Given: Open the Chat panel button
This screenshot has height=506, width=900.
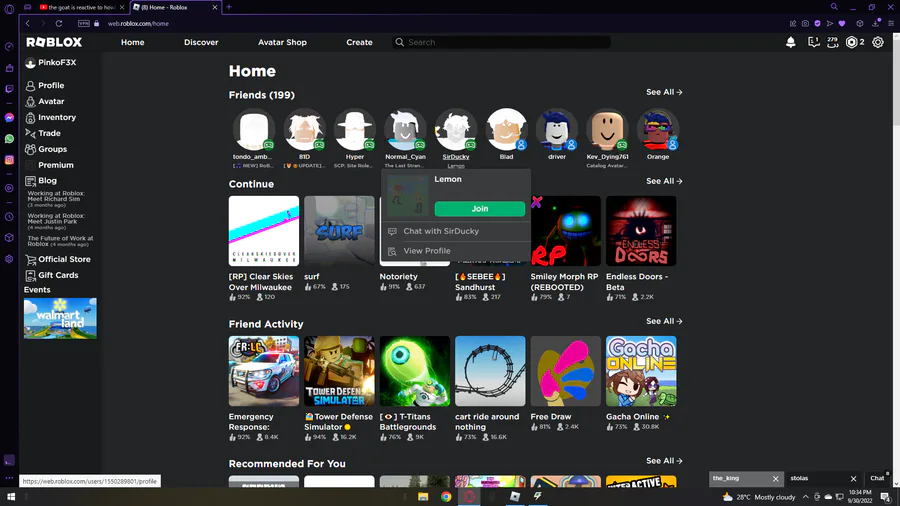Looking at the screenshot, I should [878, 478].
